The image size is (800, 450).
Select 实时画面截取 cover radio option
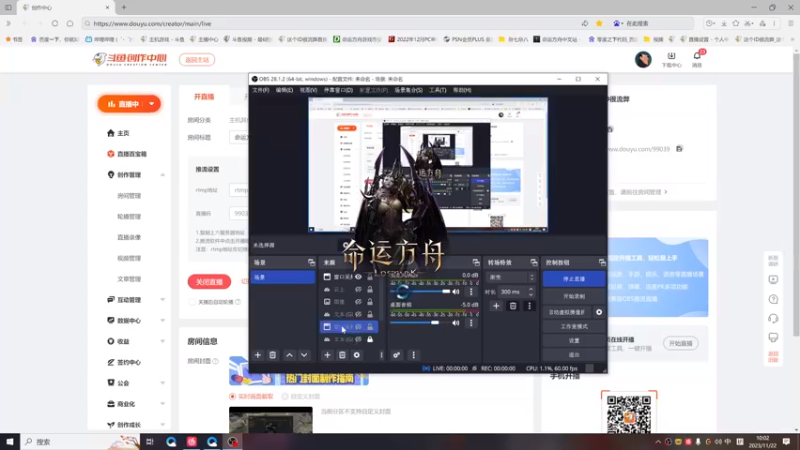point(233,396)
